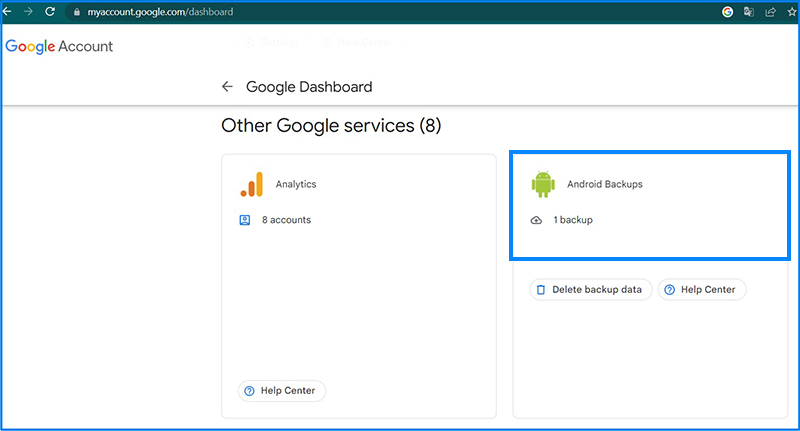Click the Other Google services (8) heading
The width and height of the screenshot is (800, 431).
pos(331,125)
